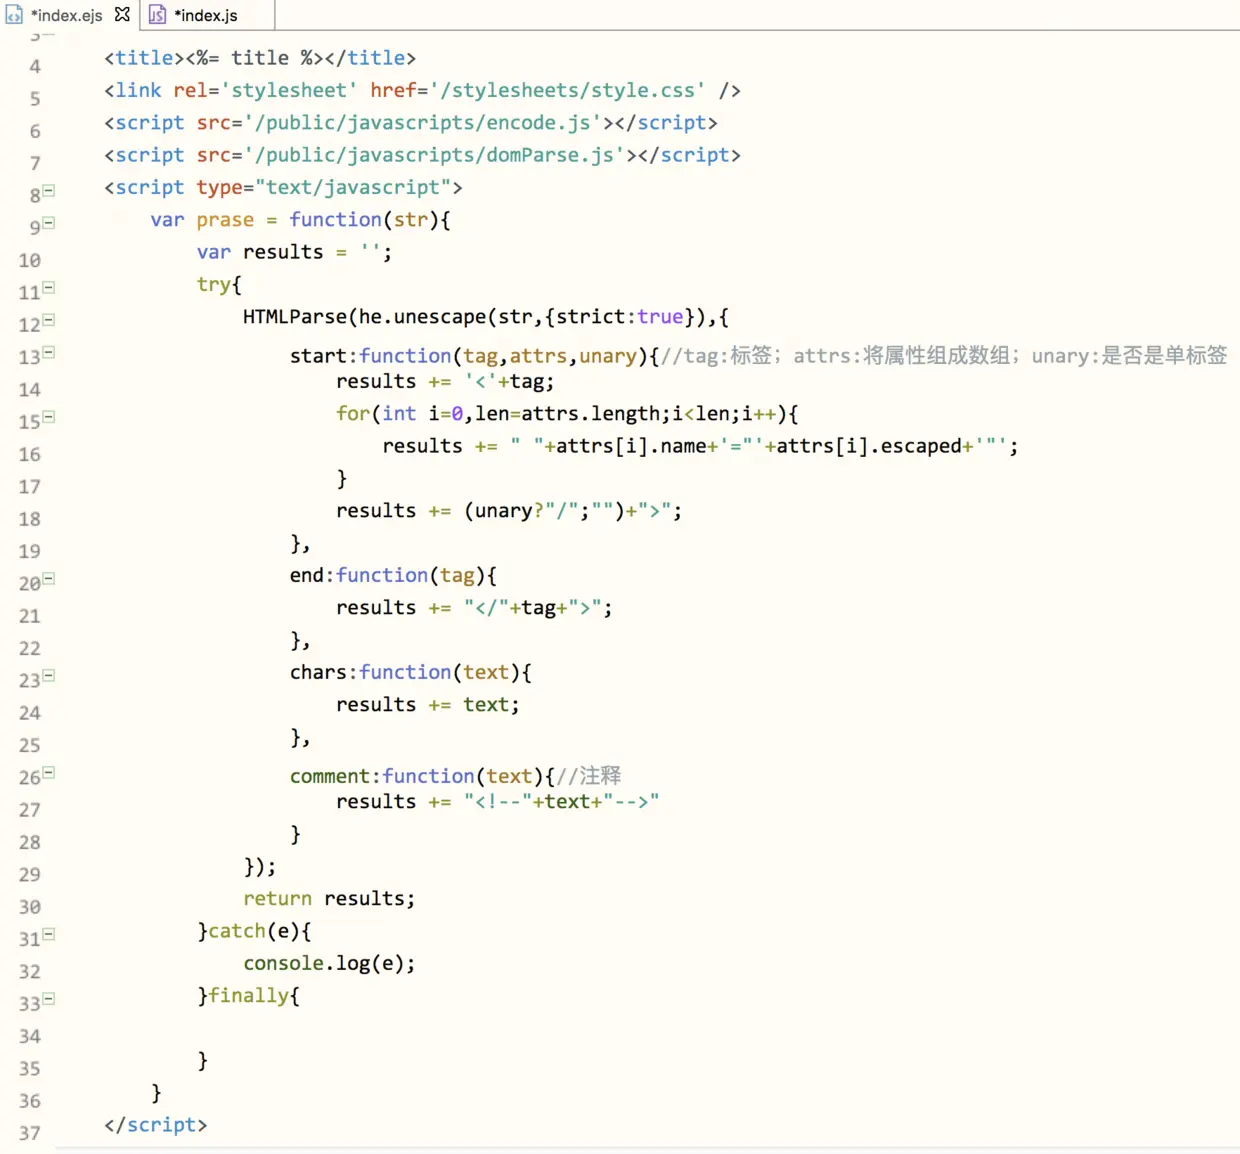Click the 'prase' variable name
Screen dimensions: 1240x1154
click(x=225, y=220)
